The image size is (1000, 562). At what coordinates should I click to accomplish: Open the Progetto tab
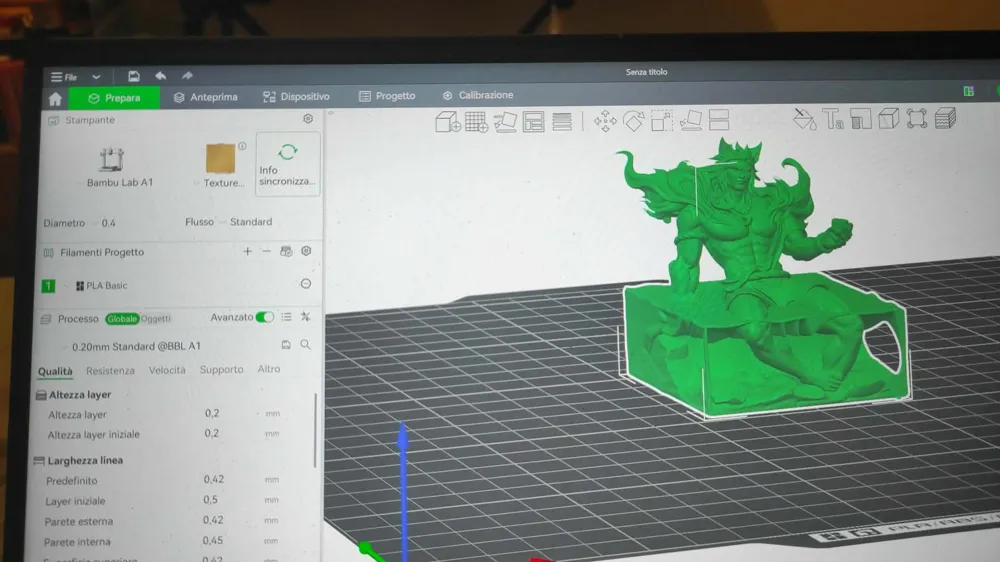coord(387,96)
